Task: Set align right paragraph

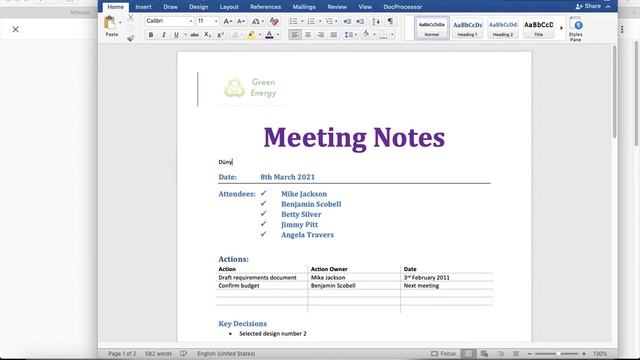Action: (321, 35)
